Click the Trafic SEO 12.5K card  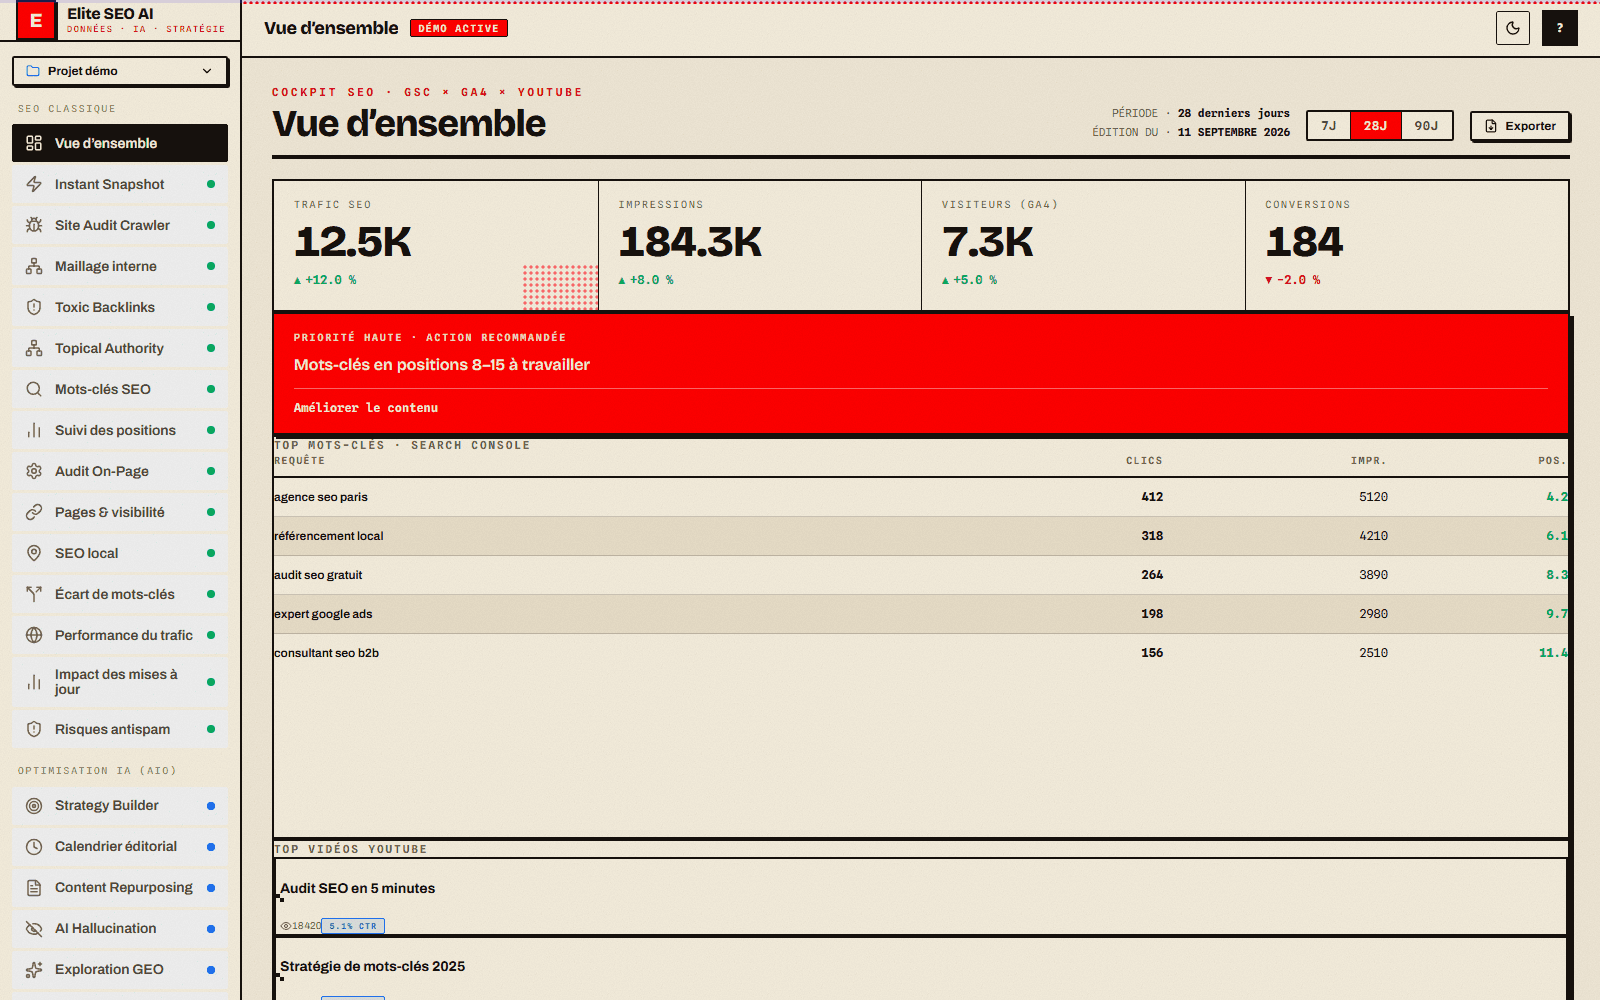tap(436, 245)
